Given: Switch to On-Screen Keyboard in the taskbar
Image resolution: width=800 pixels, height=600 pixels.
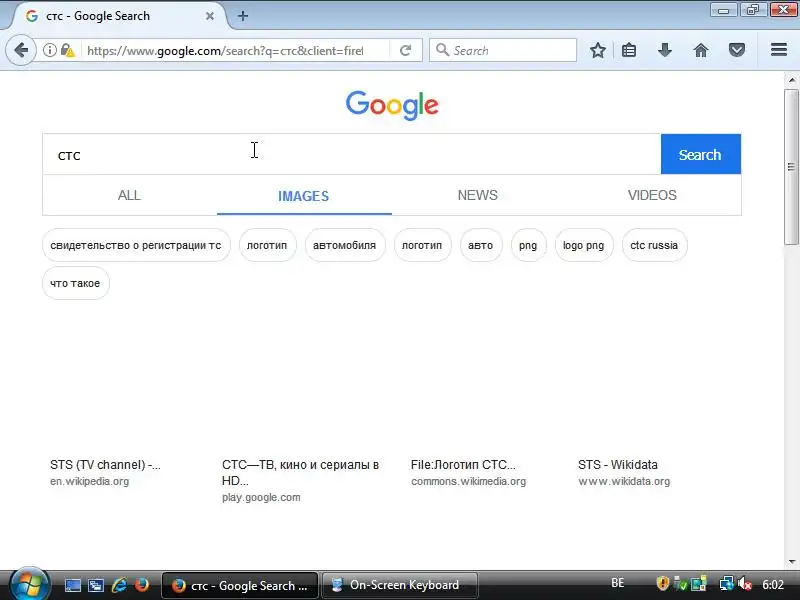Looking at the screenshot, I should point(400,585).
